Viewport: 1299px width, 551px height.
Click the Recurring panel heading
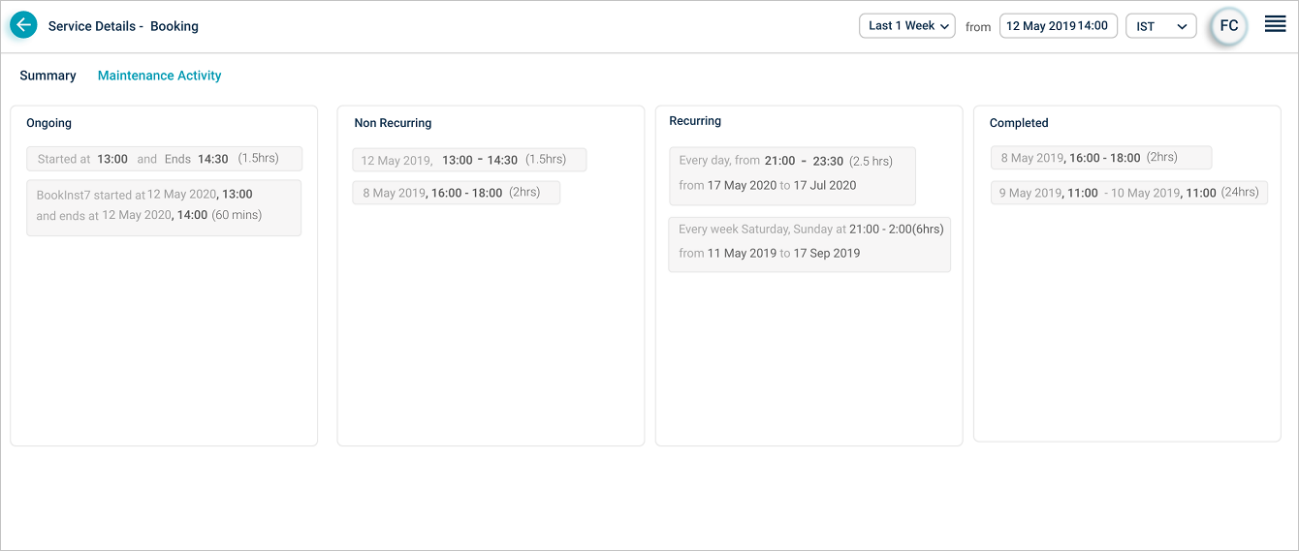(x=695, y=121)
